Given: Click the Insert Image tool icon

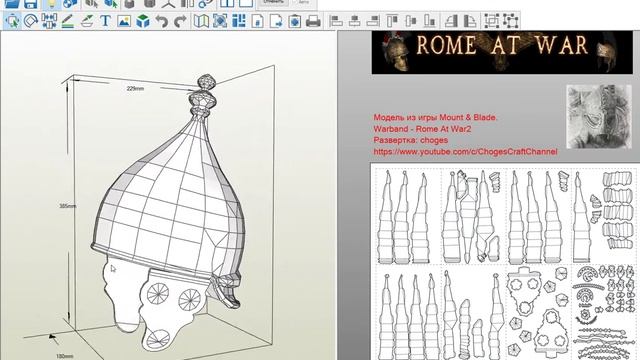Looking at the screenshot, I should click(x=124, y=21).
